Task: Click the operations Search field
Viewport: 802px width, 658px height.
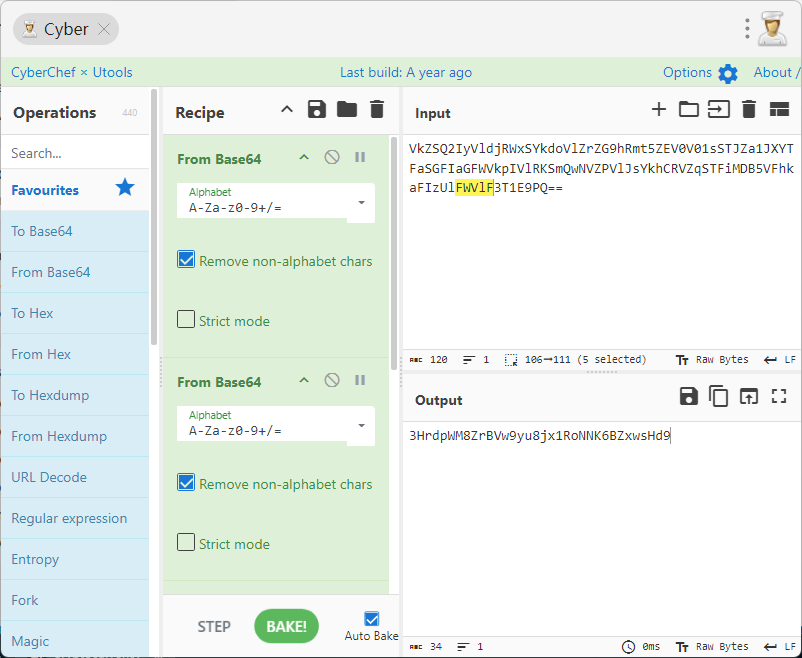Action: (75, 152)
